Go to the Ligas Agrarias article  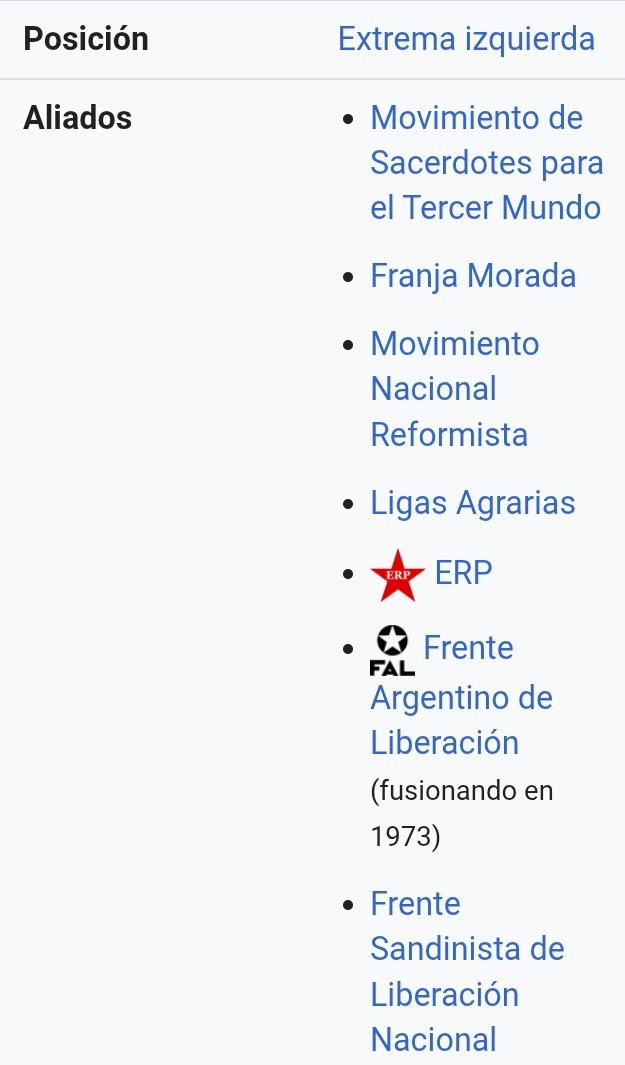pyautogui.click(x=473, y=503)
